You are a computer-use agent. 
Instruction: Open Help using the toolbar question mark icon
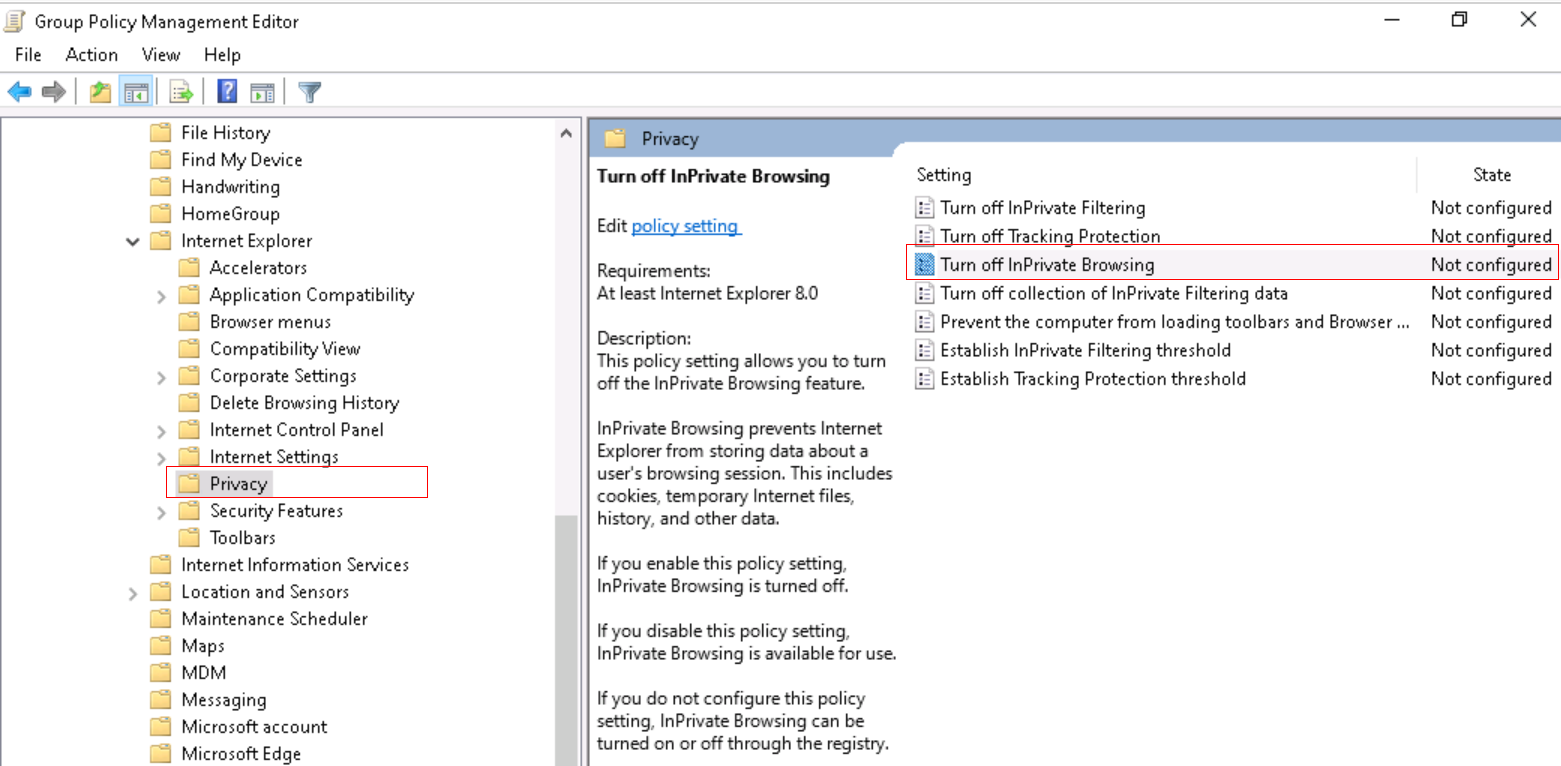click(x=225, y=91)
